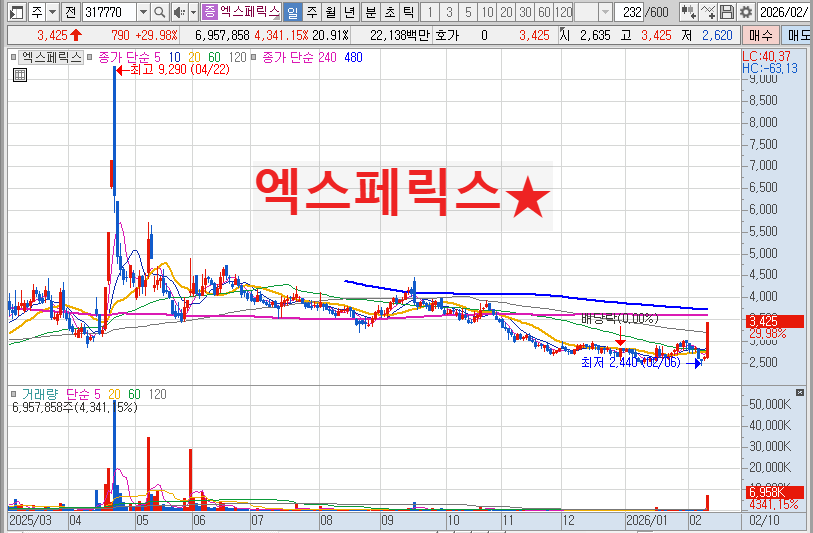Click the small square before 엑스페릭스 legend

[x=13, y=57]
